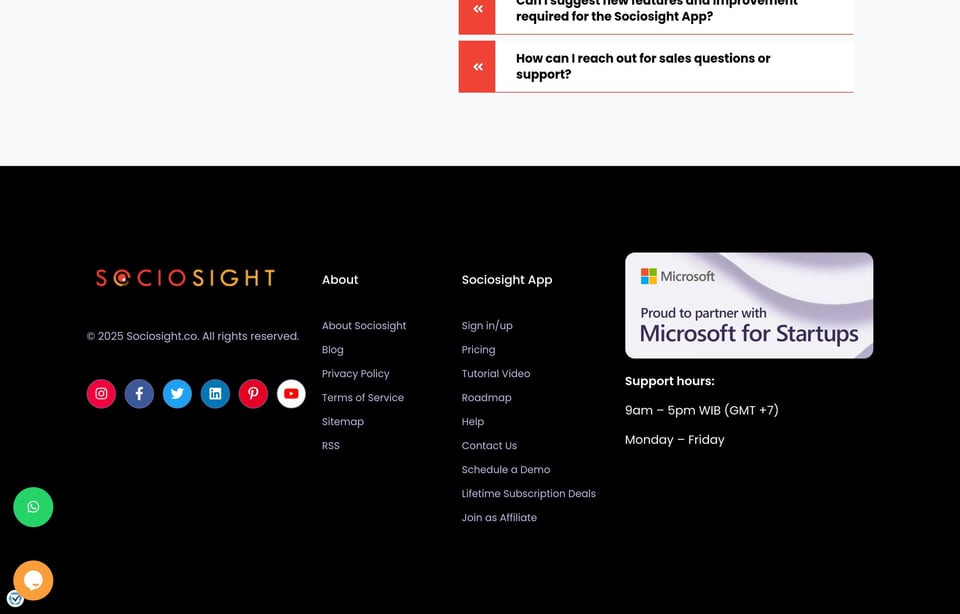Image resolution: width=960 pixels, height=614 pixels.
Task: Open the Facebook social icon
Action: [x=139, y=394]
